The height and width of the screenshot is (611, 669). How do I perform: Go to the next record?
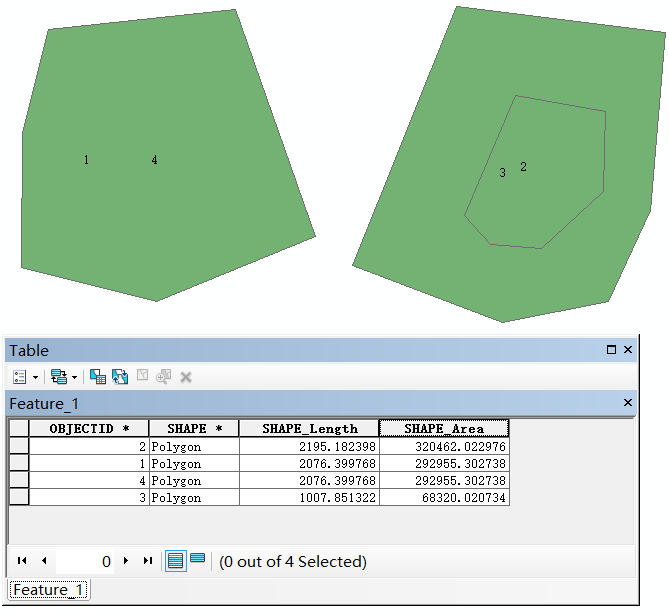[x=125, y=560]
